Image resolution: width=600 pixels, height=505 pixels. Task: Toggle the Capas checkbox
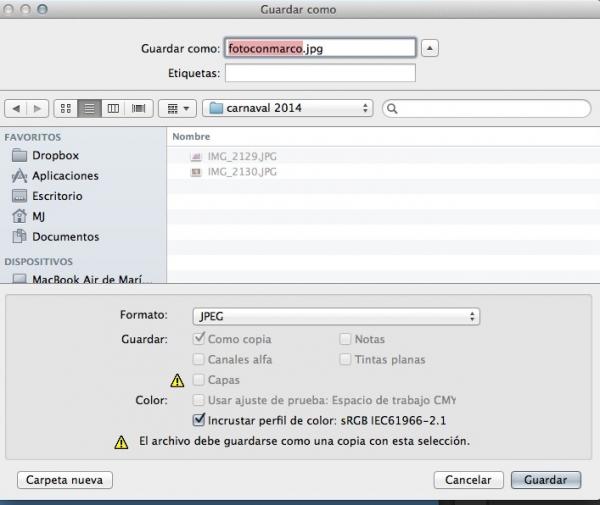(x=198, y=380)
